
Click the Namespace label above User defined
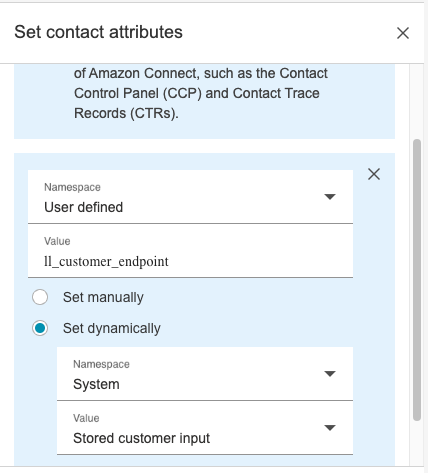pyautogui.click(x=72, y=187)
